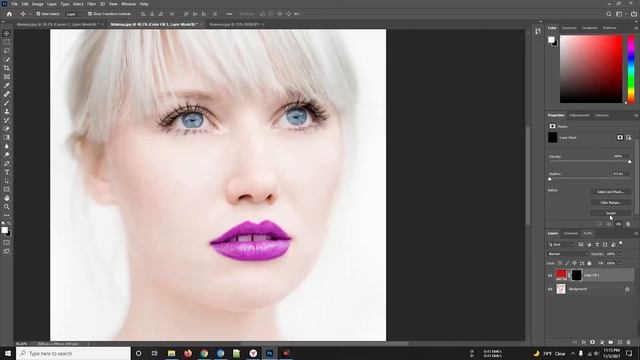This screenshot has height=360, width=640.
Task: Add a layer style (fx) icon
Action: coord(584,342)
